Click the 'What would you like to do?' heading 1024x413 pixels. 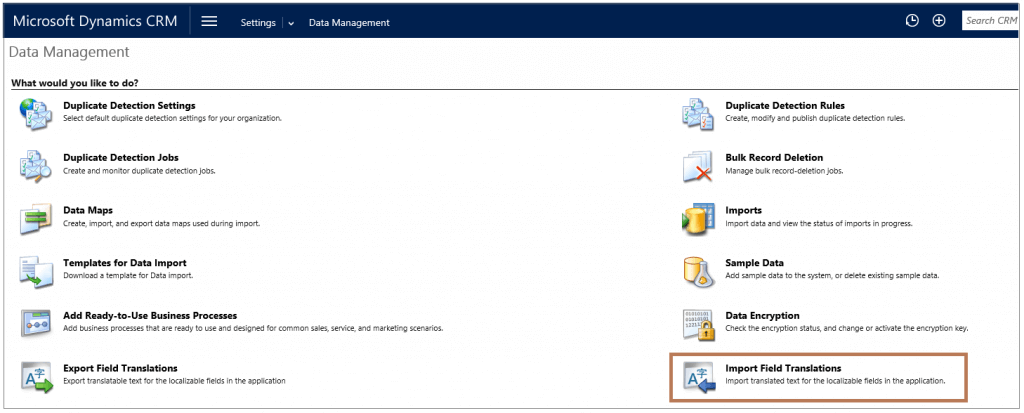pyautogui.click(x=76, y=84)
